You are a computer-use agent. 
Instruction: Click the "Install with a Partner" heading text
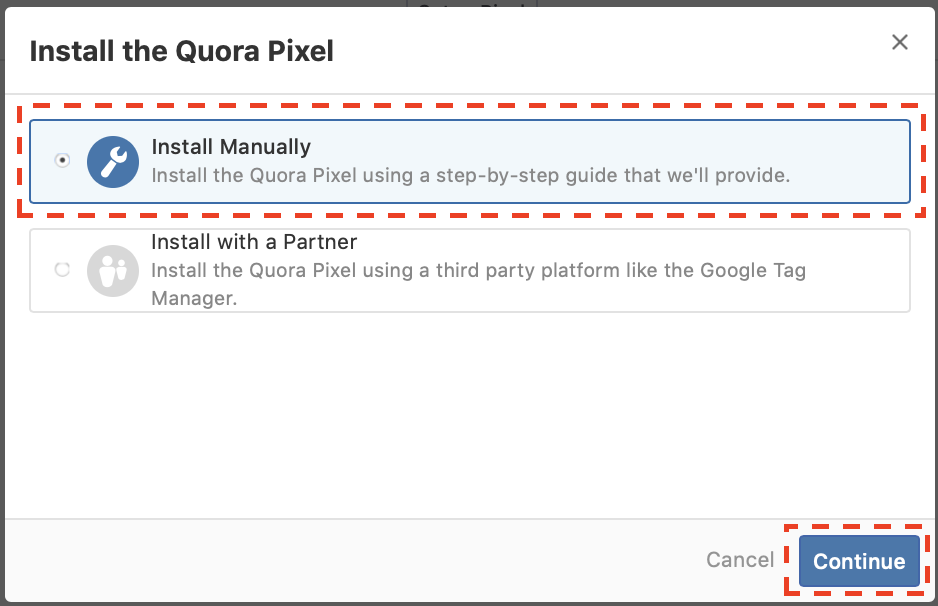(x=254, y=242)
